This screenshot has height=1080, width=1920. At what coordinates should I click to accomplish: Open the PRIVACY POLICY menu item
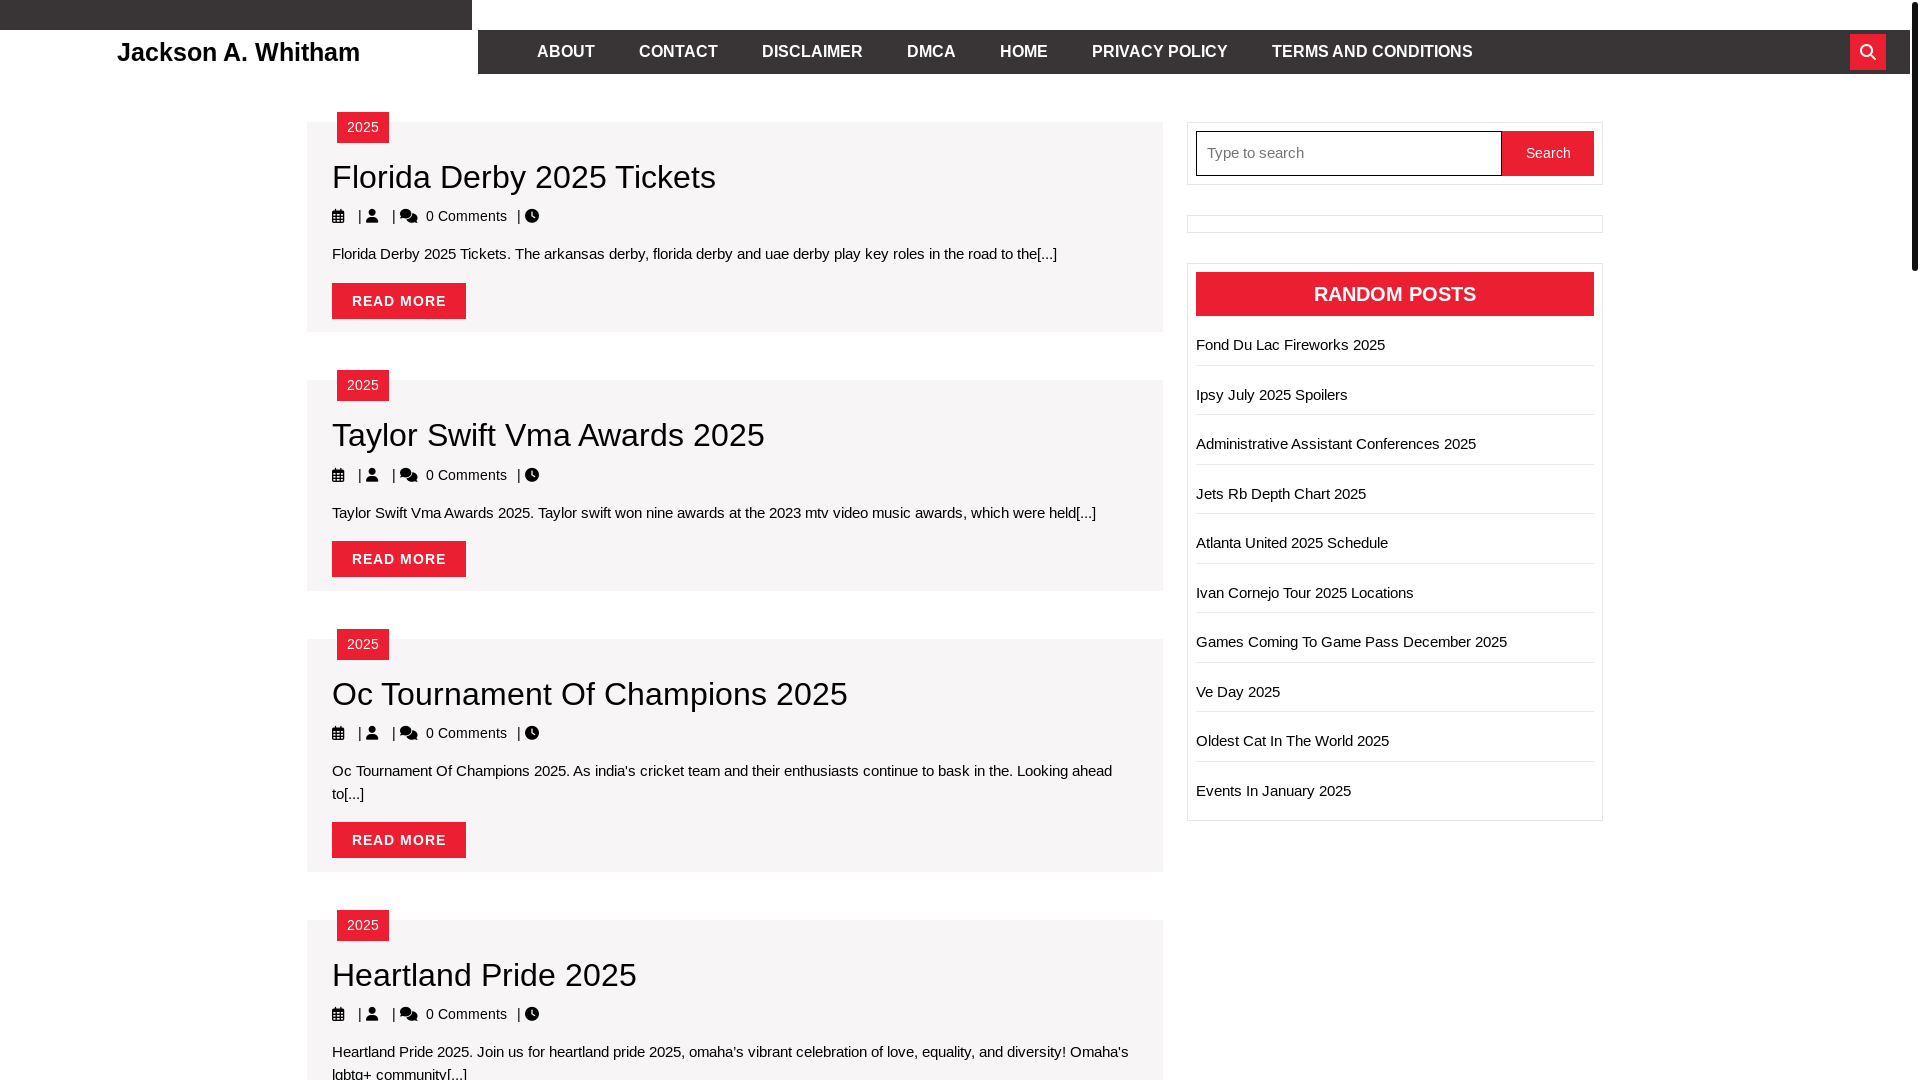click(x=1159, y=52)
